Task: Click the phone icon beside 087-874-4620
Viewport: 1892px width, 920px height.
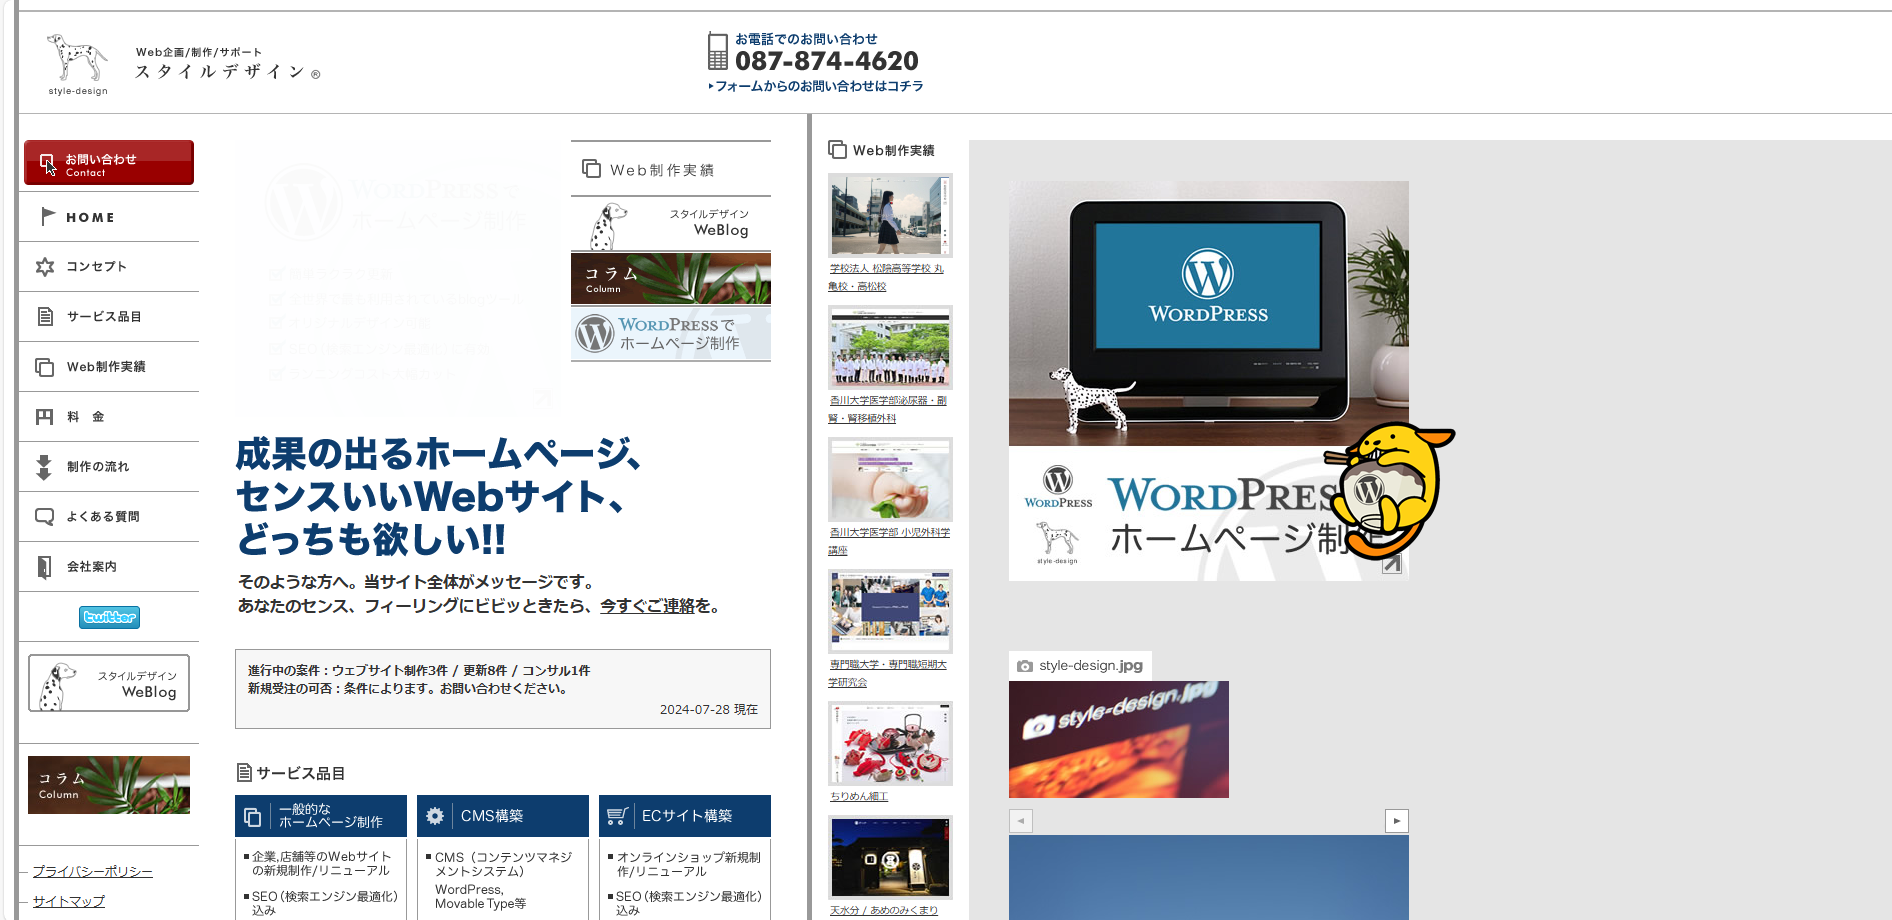Action: (717, 51)
